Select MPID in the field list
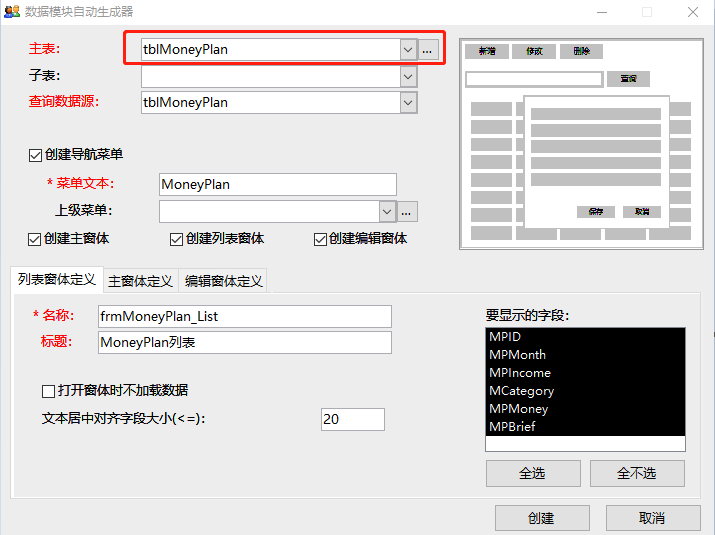Viewport: 715px width, 535px height. point(585,337)
